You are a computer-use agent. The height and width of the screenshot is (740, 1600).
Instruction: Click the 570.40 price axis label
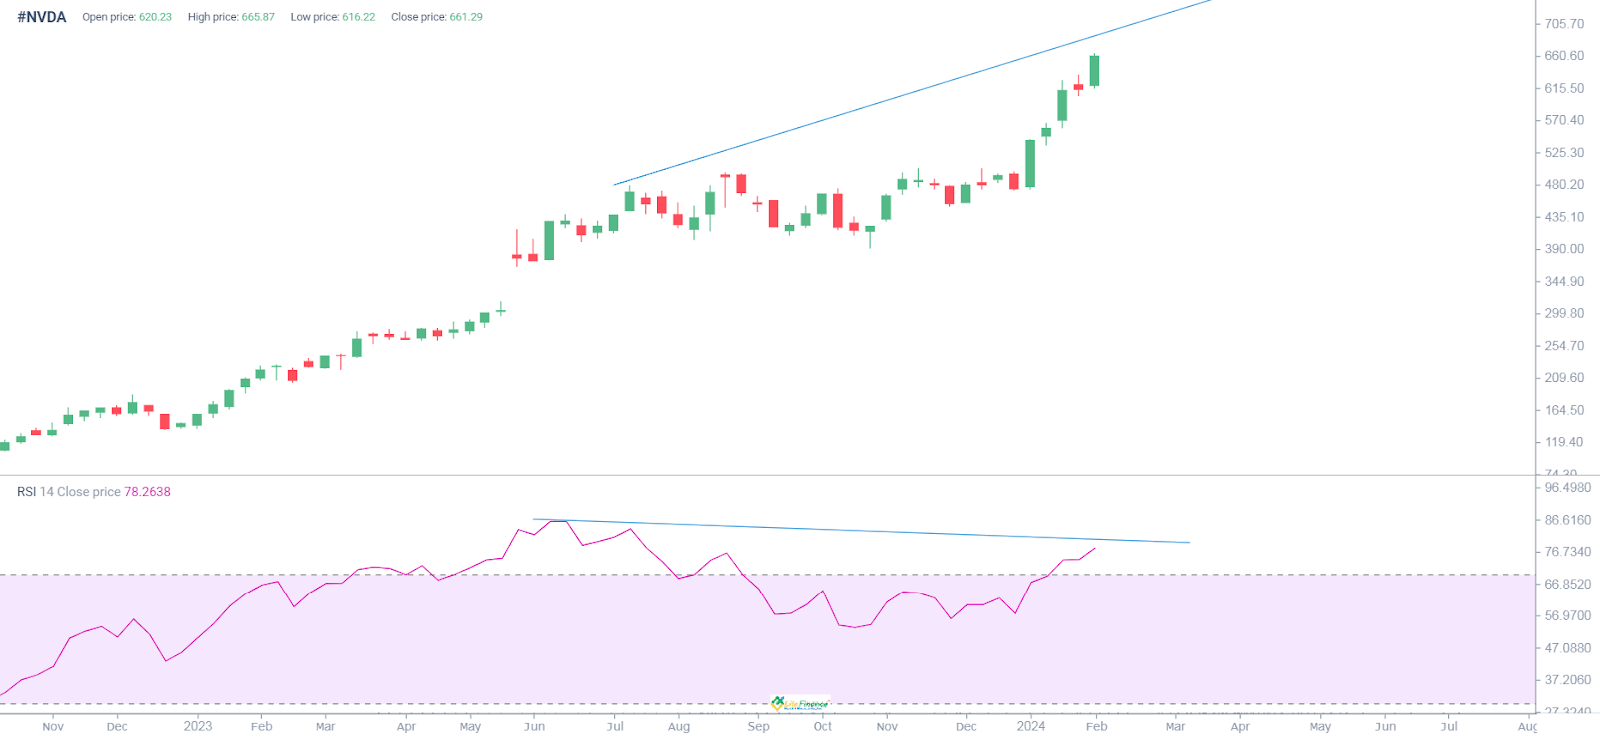click(1564, 120)
